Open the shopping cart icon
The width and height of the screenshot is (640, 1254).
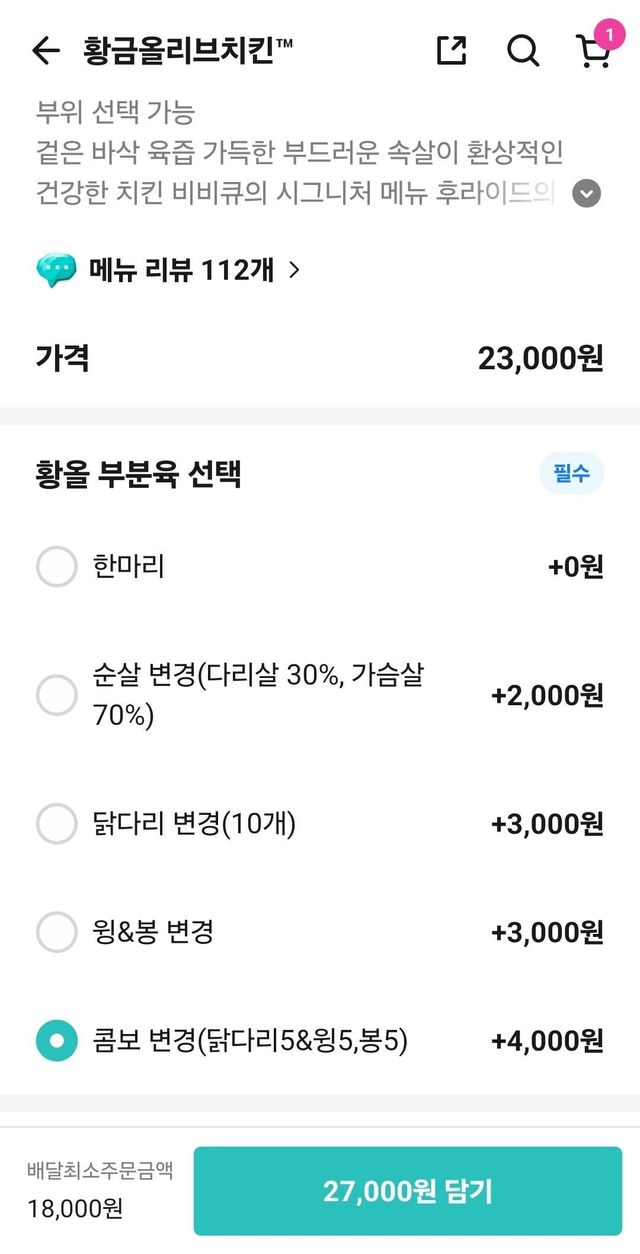[593, 52]
